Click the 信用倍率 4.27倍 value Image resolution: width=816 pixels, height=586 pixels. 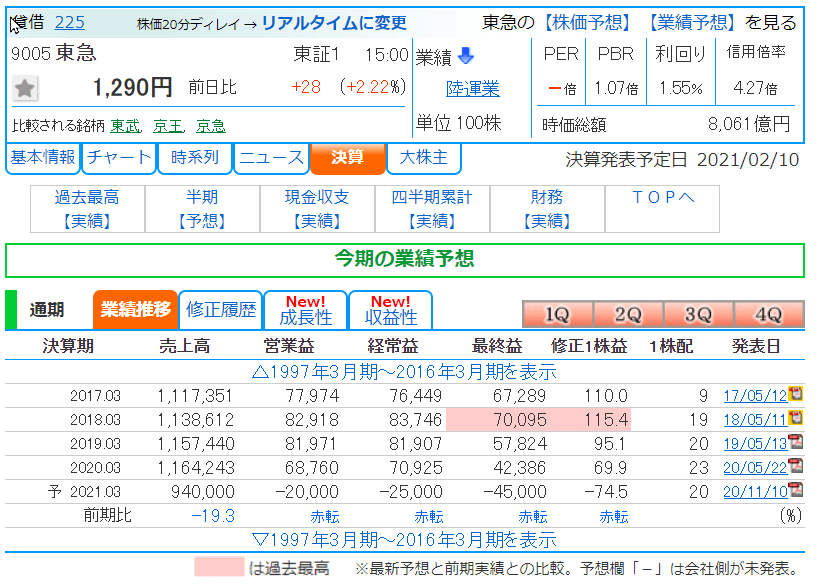(x=755, y=88)
